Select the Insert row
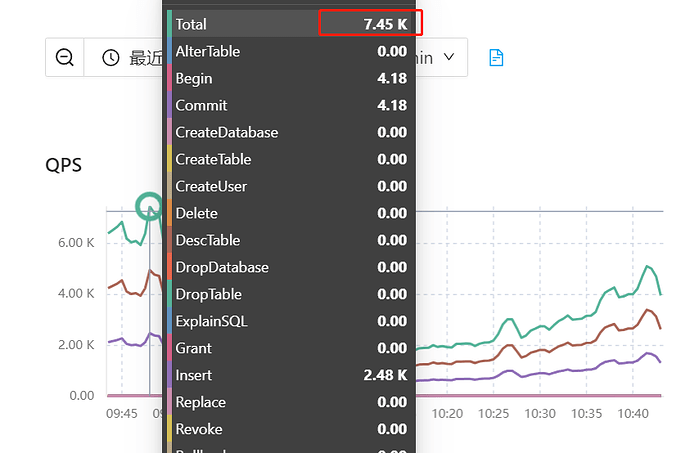 click(291, 375)
